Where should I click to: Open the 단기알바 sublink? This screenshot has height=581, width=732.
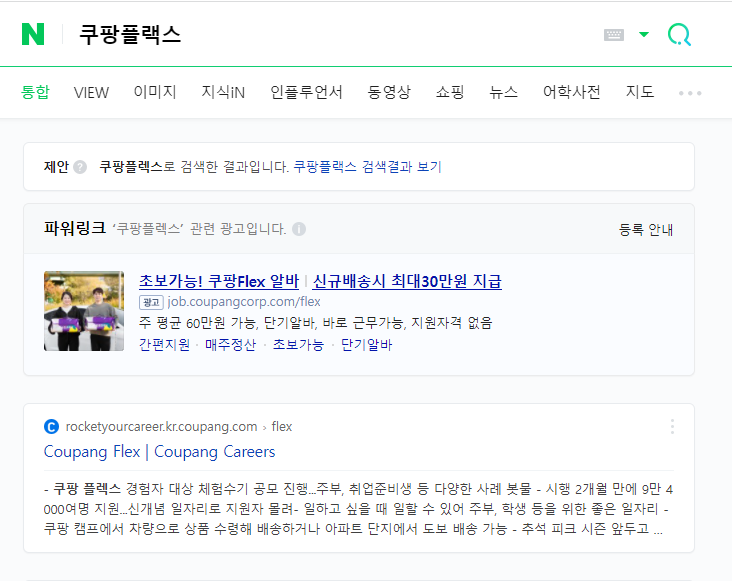point(366,345)
